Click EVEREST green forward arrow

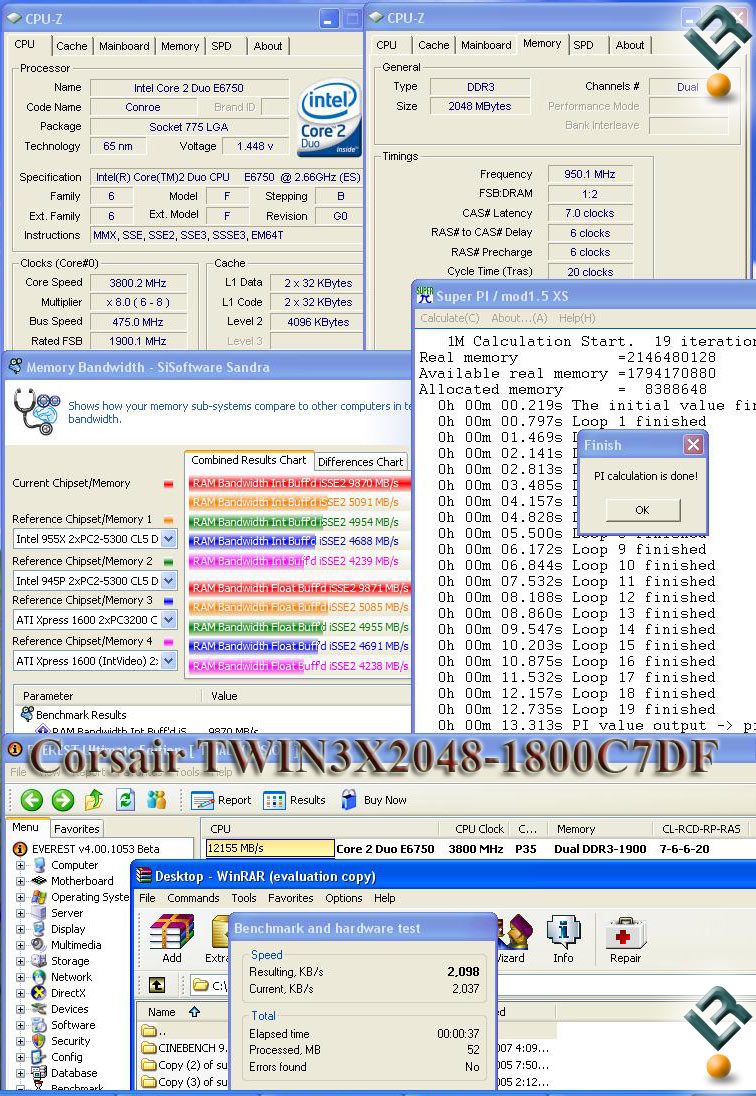tap(63, 800)
